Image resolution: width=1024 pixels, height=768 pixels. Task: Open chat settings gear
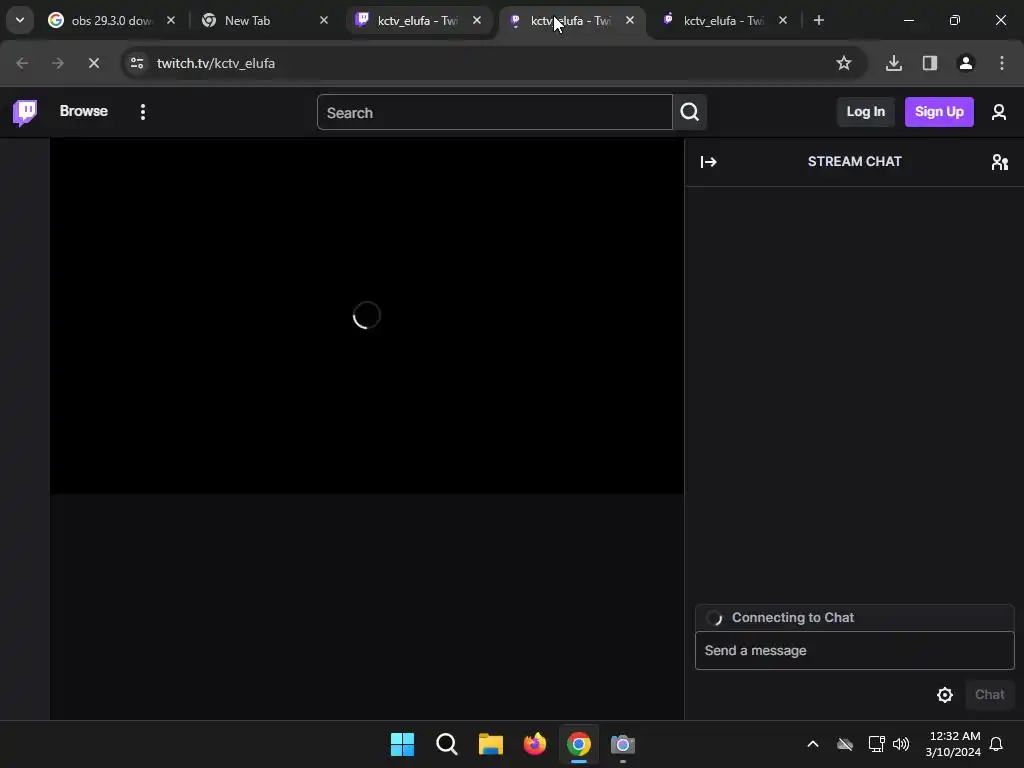944,695
